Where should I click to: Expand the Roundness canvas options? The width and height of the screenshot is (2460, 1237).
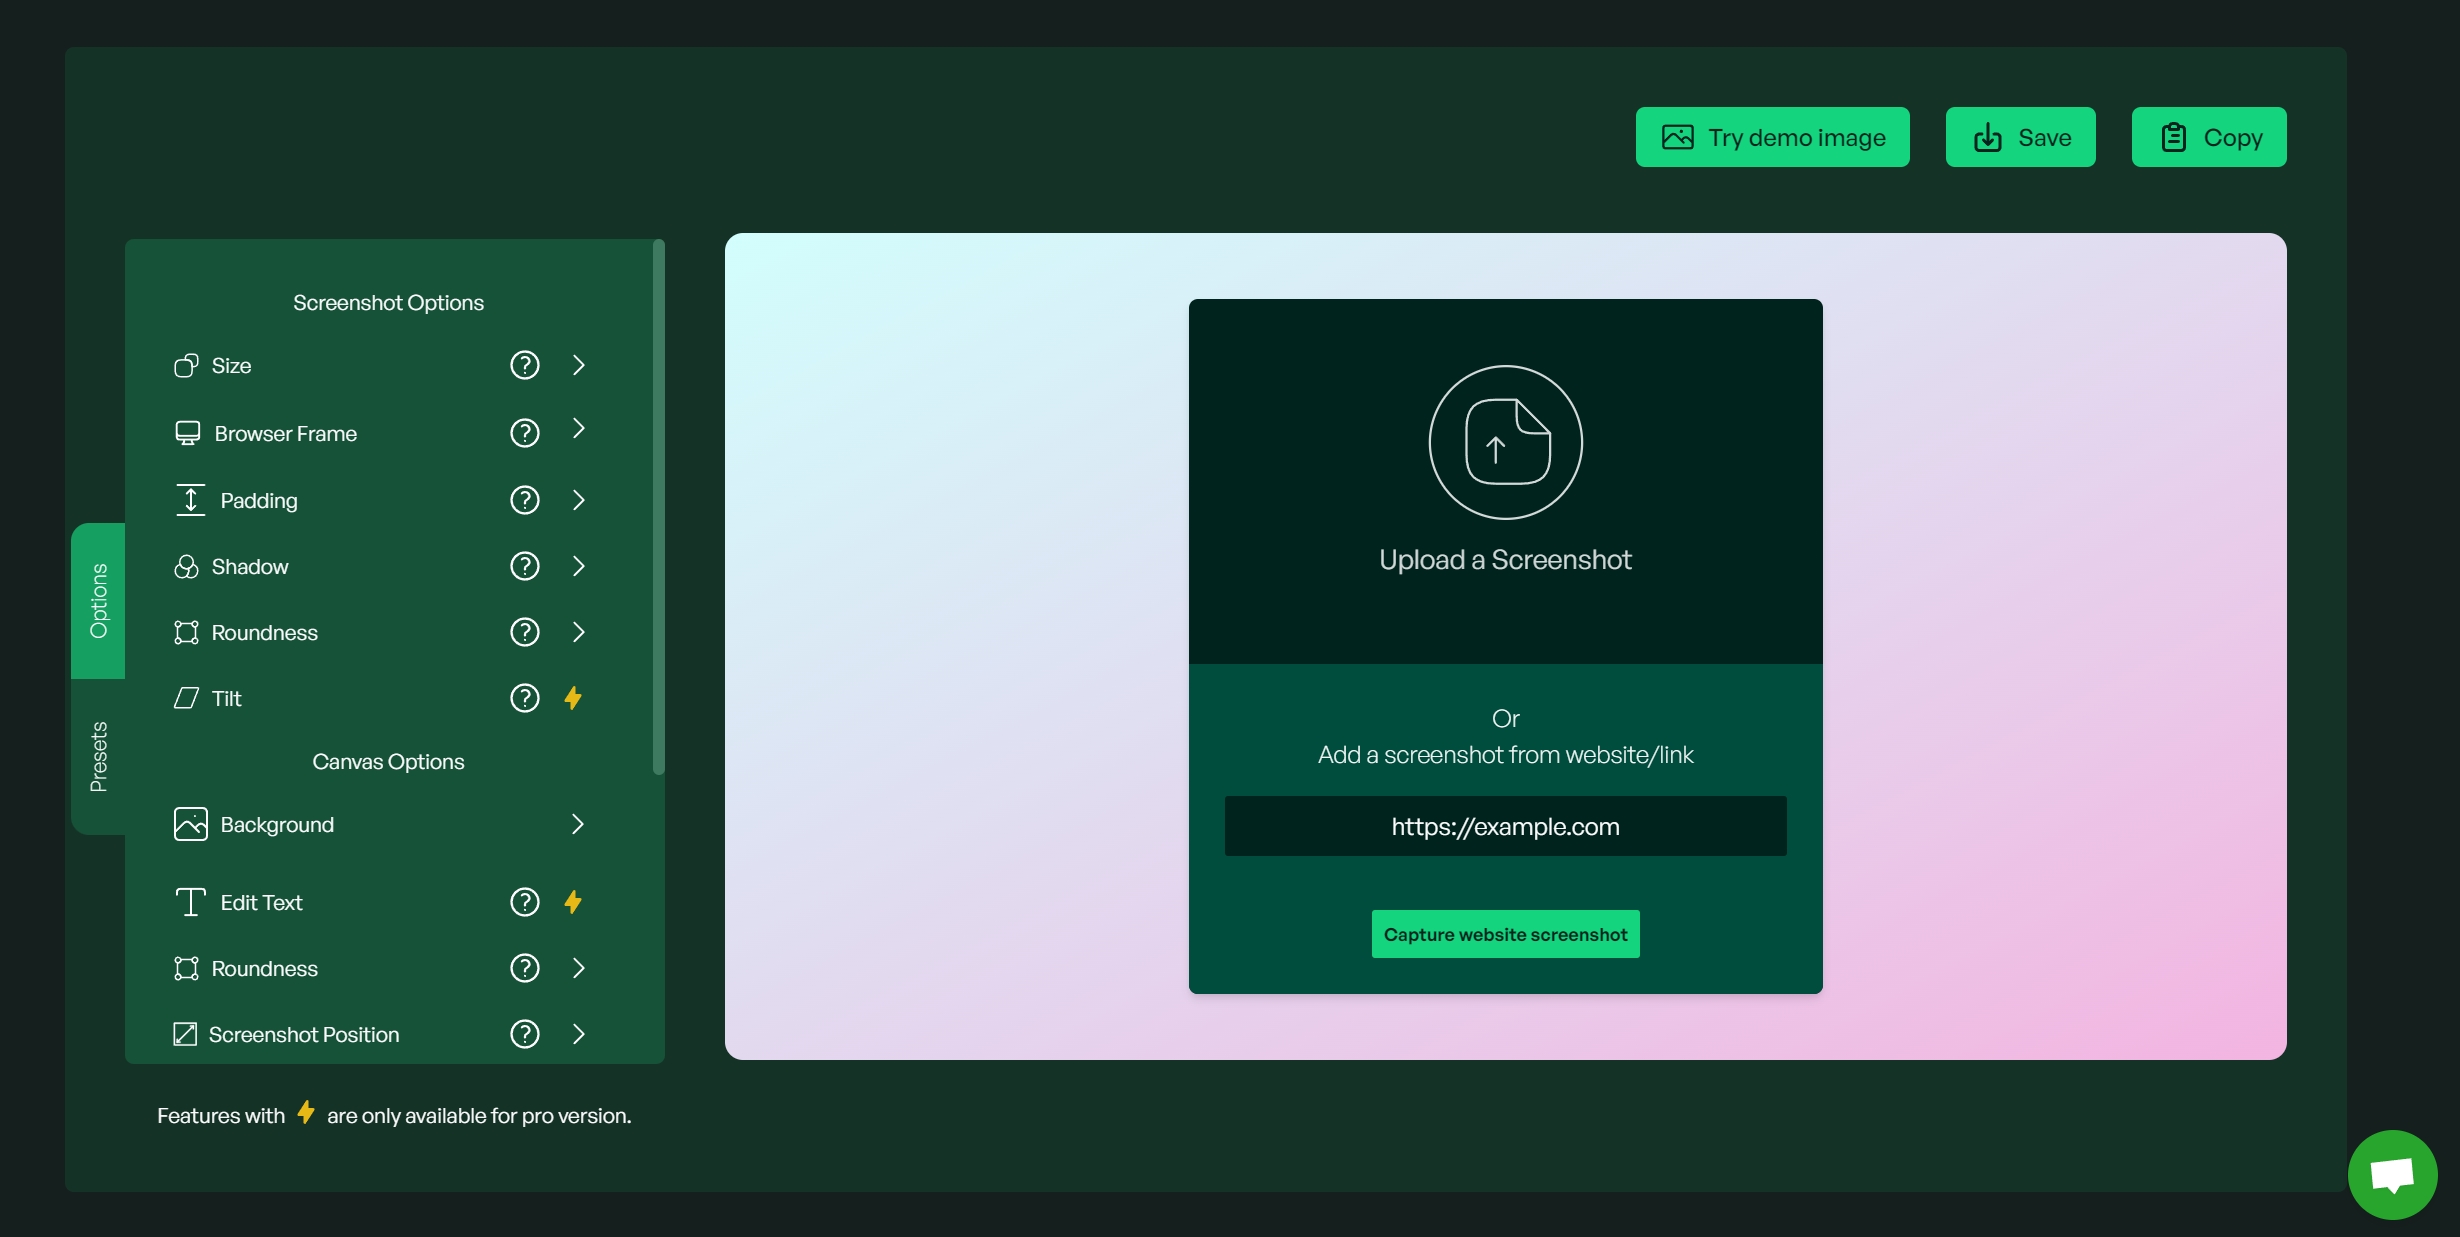[577, 967]
